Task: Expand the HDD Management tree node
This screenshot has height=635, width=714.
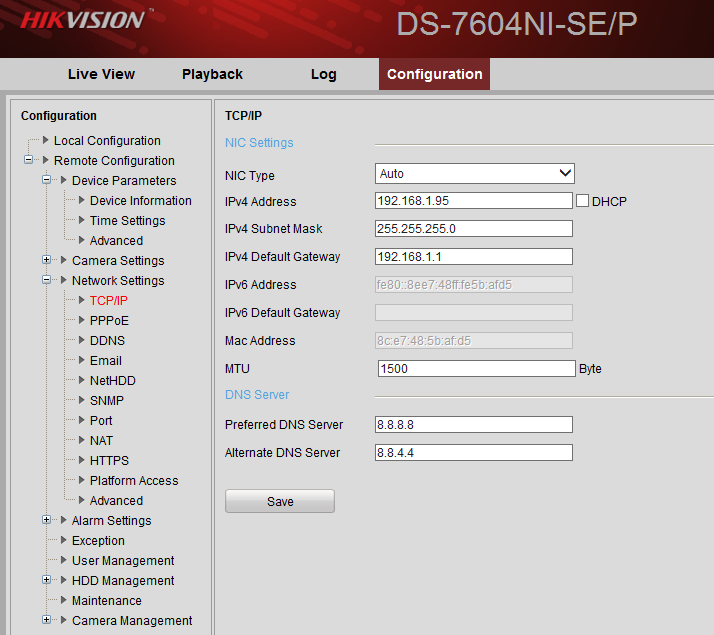Action: 47,581
